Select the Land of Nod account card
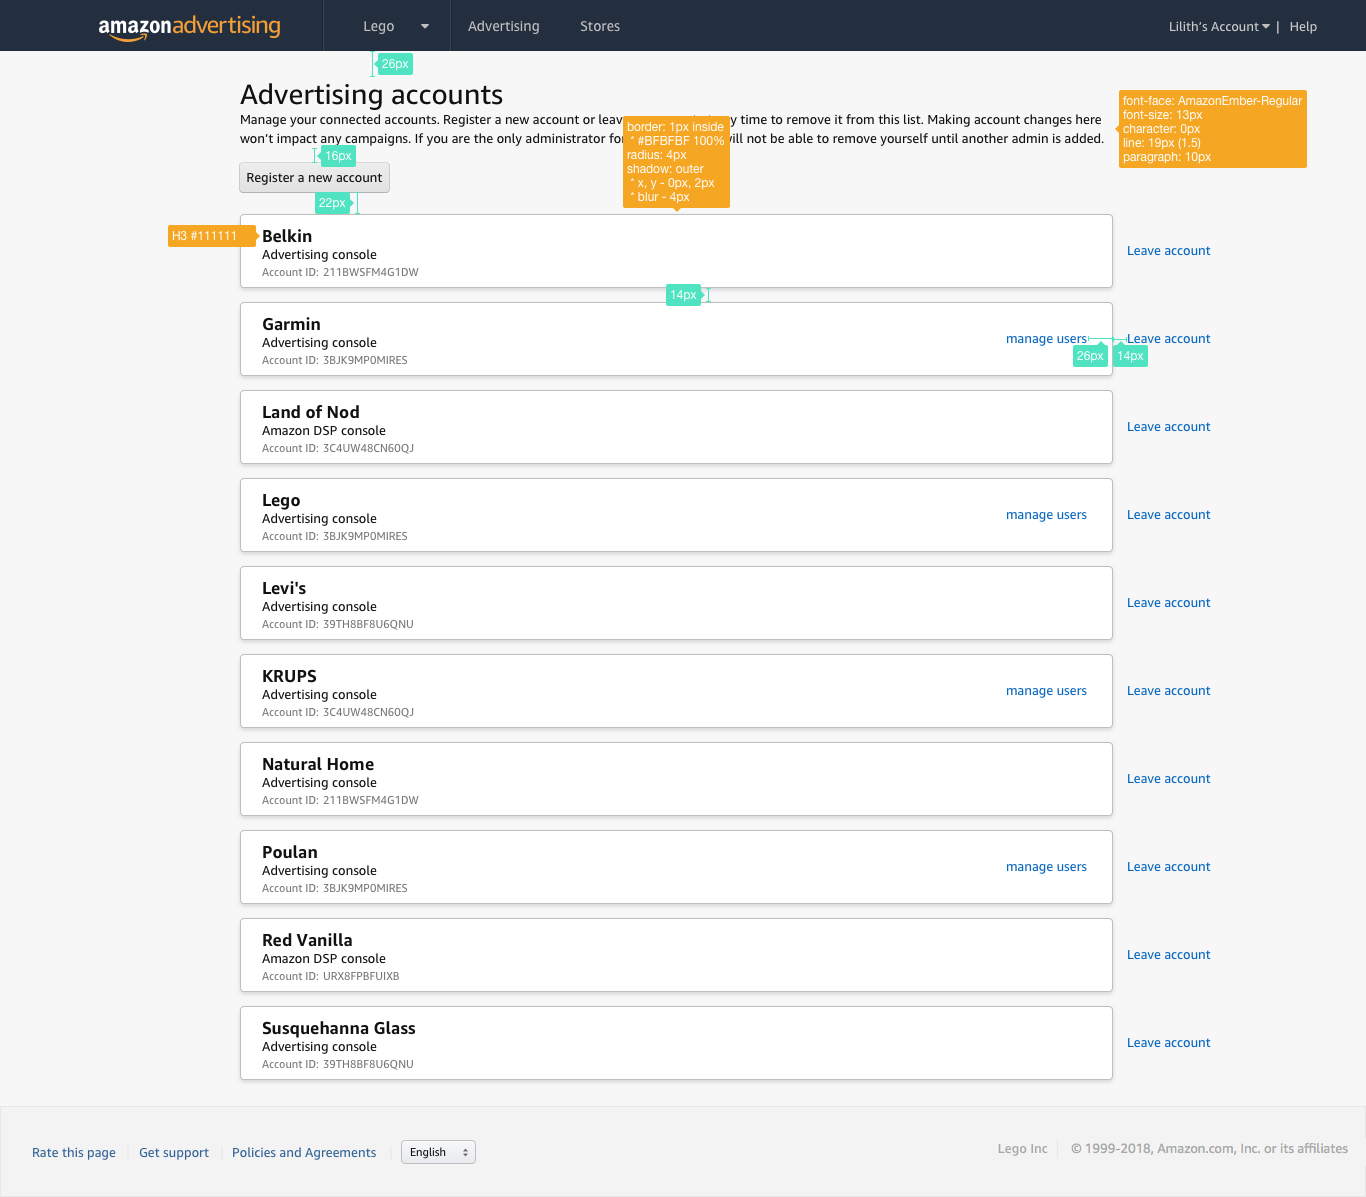 (x=676, y=427)
